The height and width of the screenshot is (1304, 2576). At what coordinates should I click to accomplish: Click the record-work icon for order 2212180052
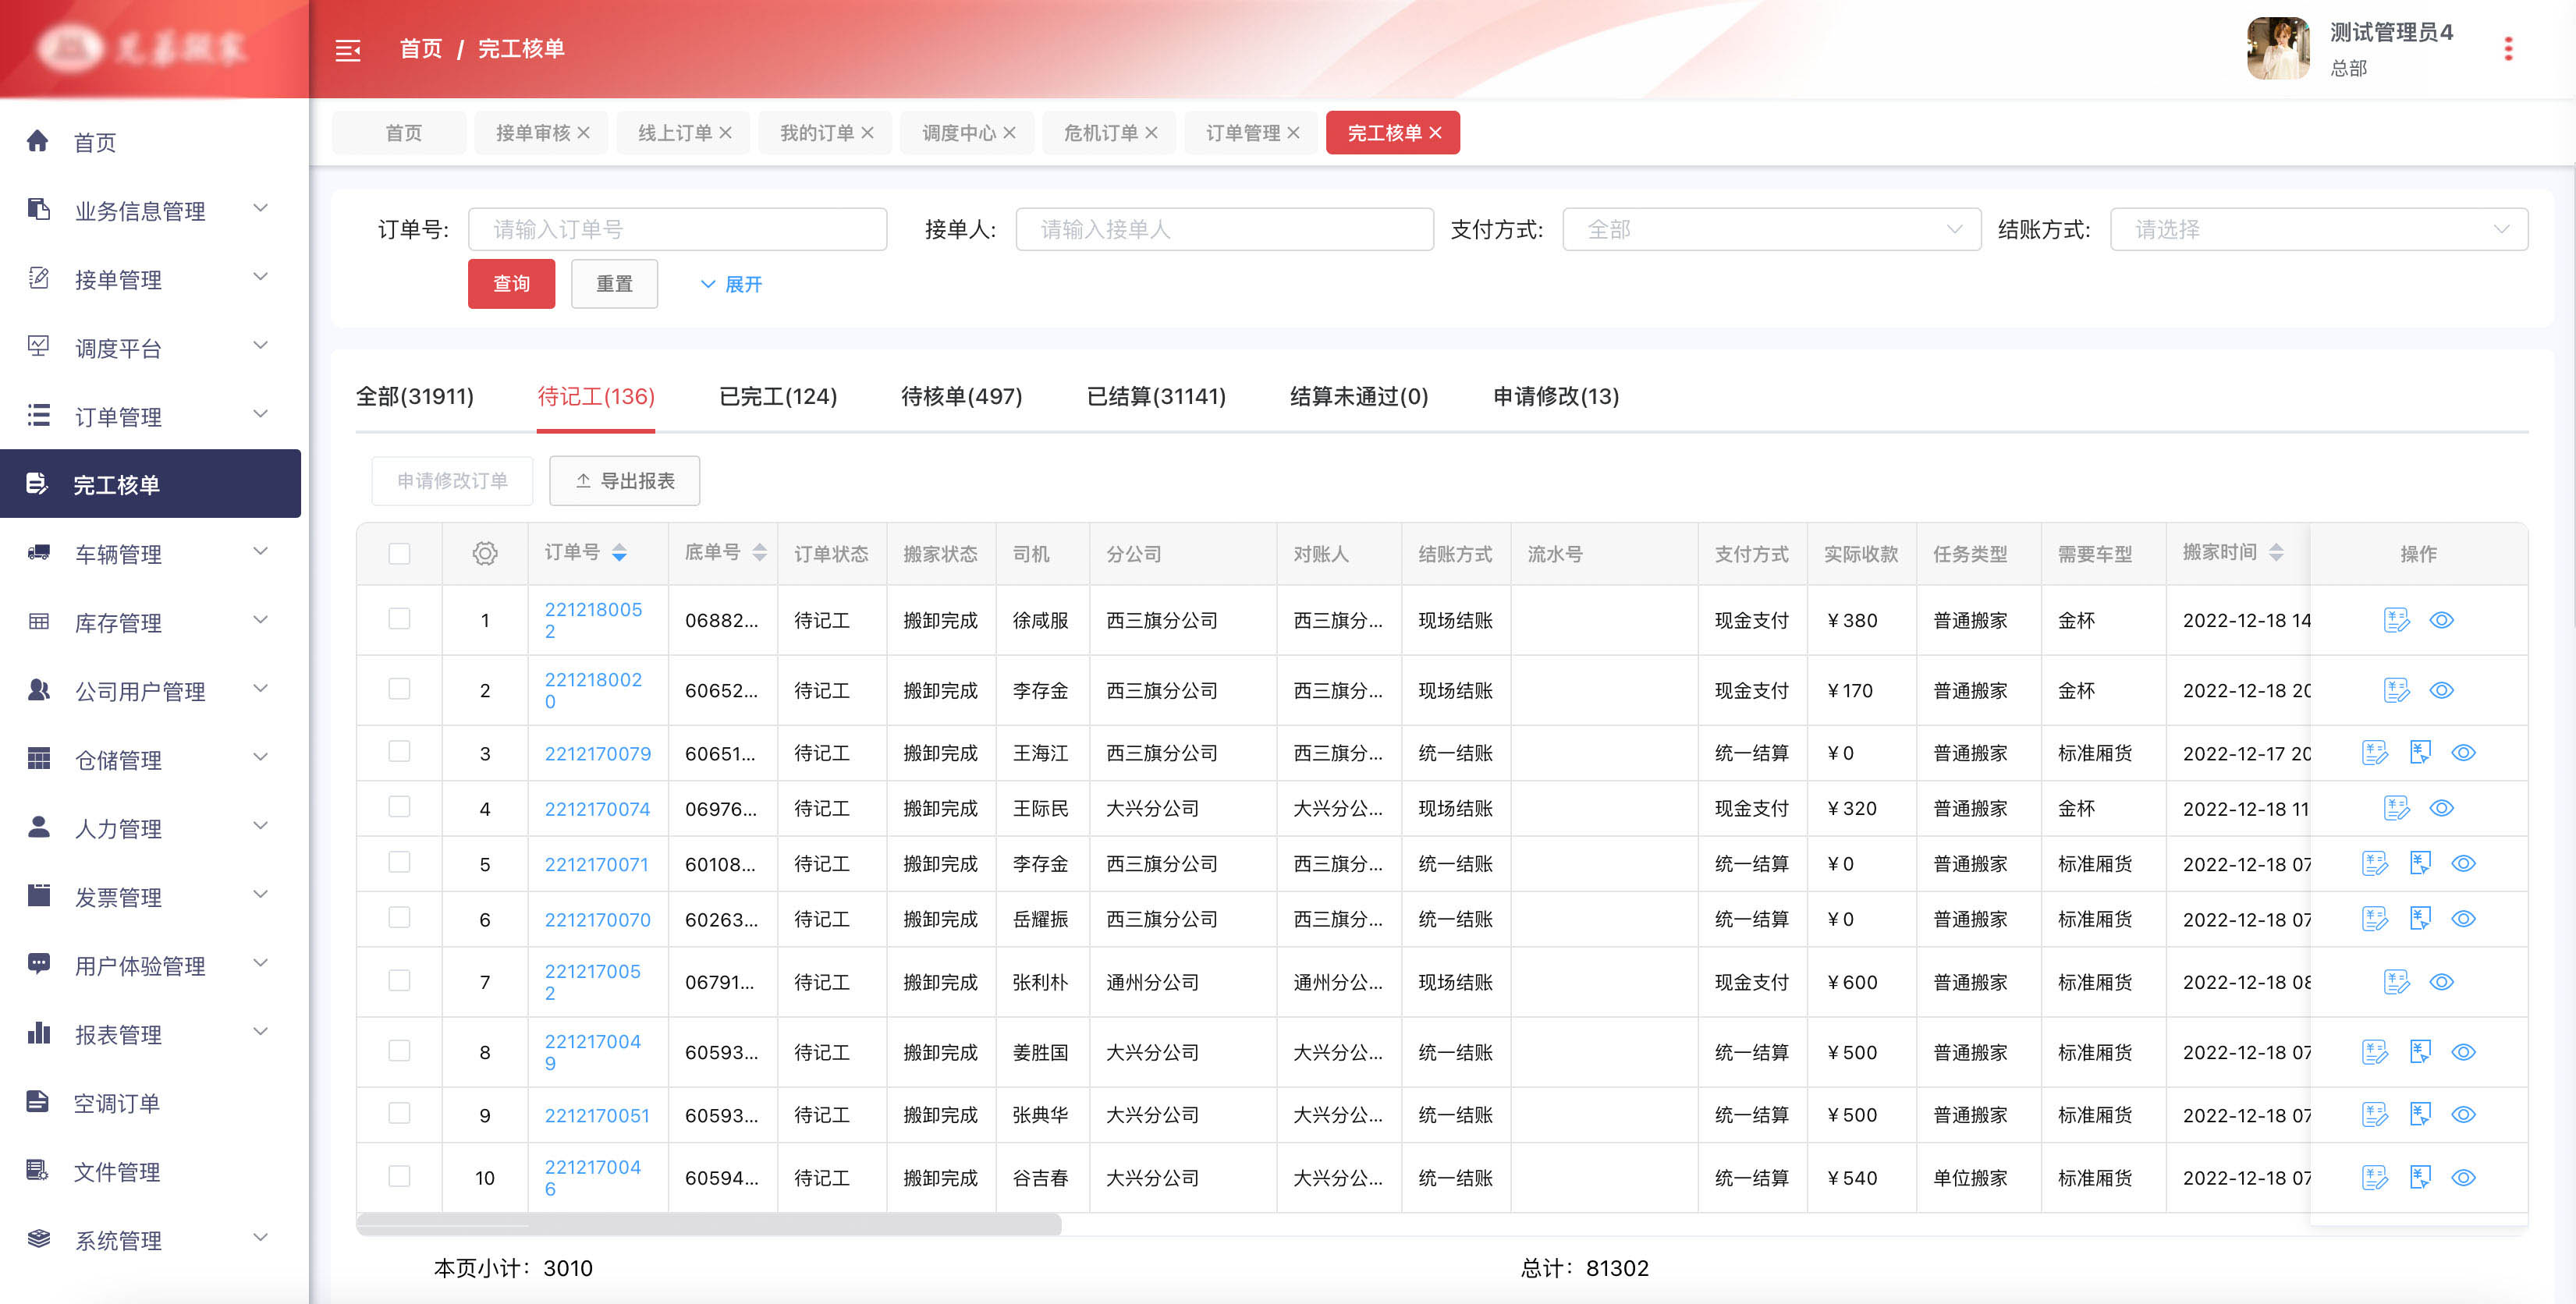click(x=2396, y=620)
